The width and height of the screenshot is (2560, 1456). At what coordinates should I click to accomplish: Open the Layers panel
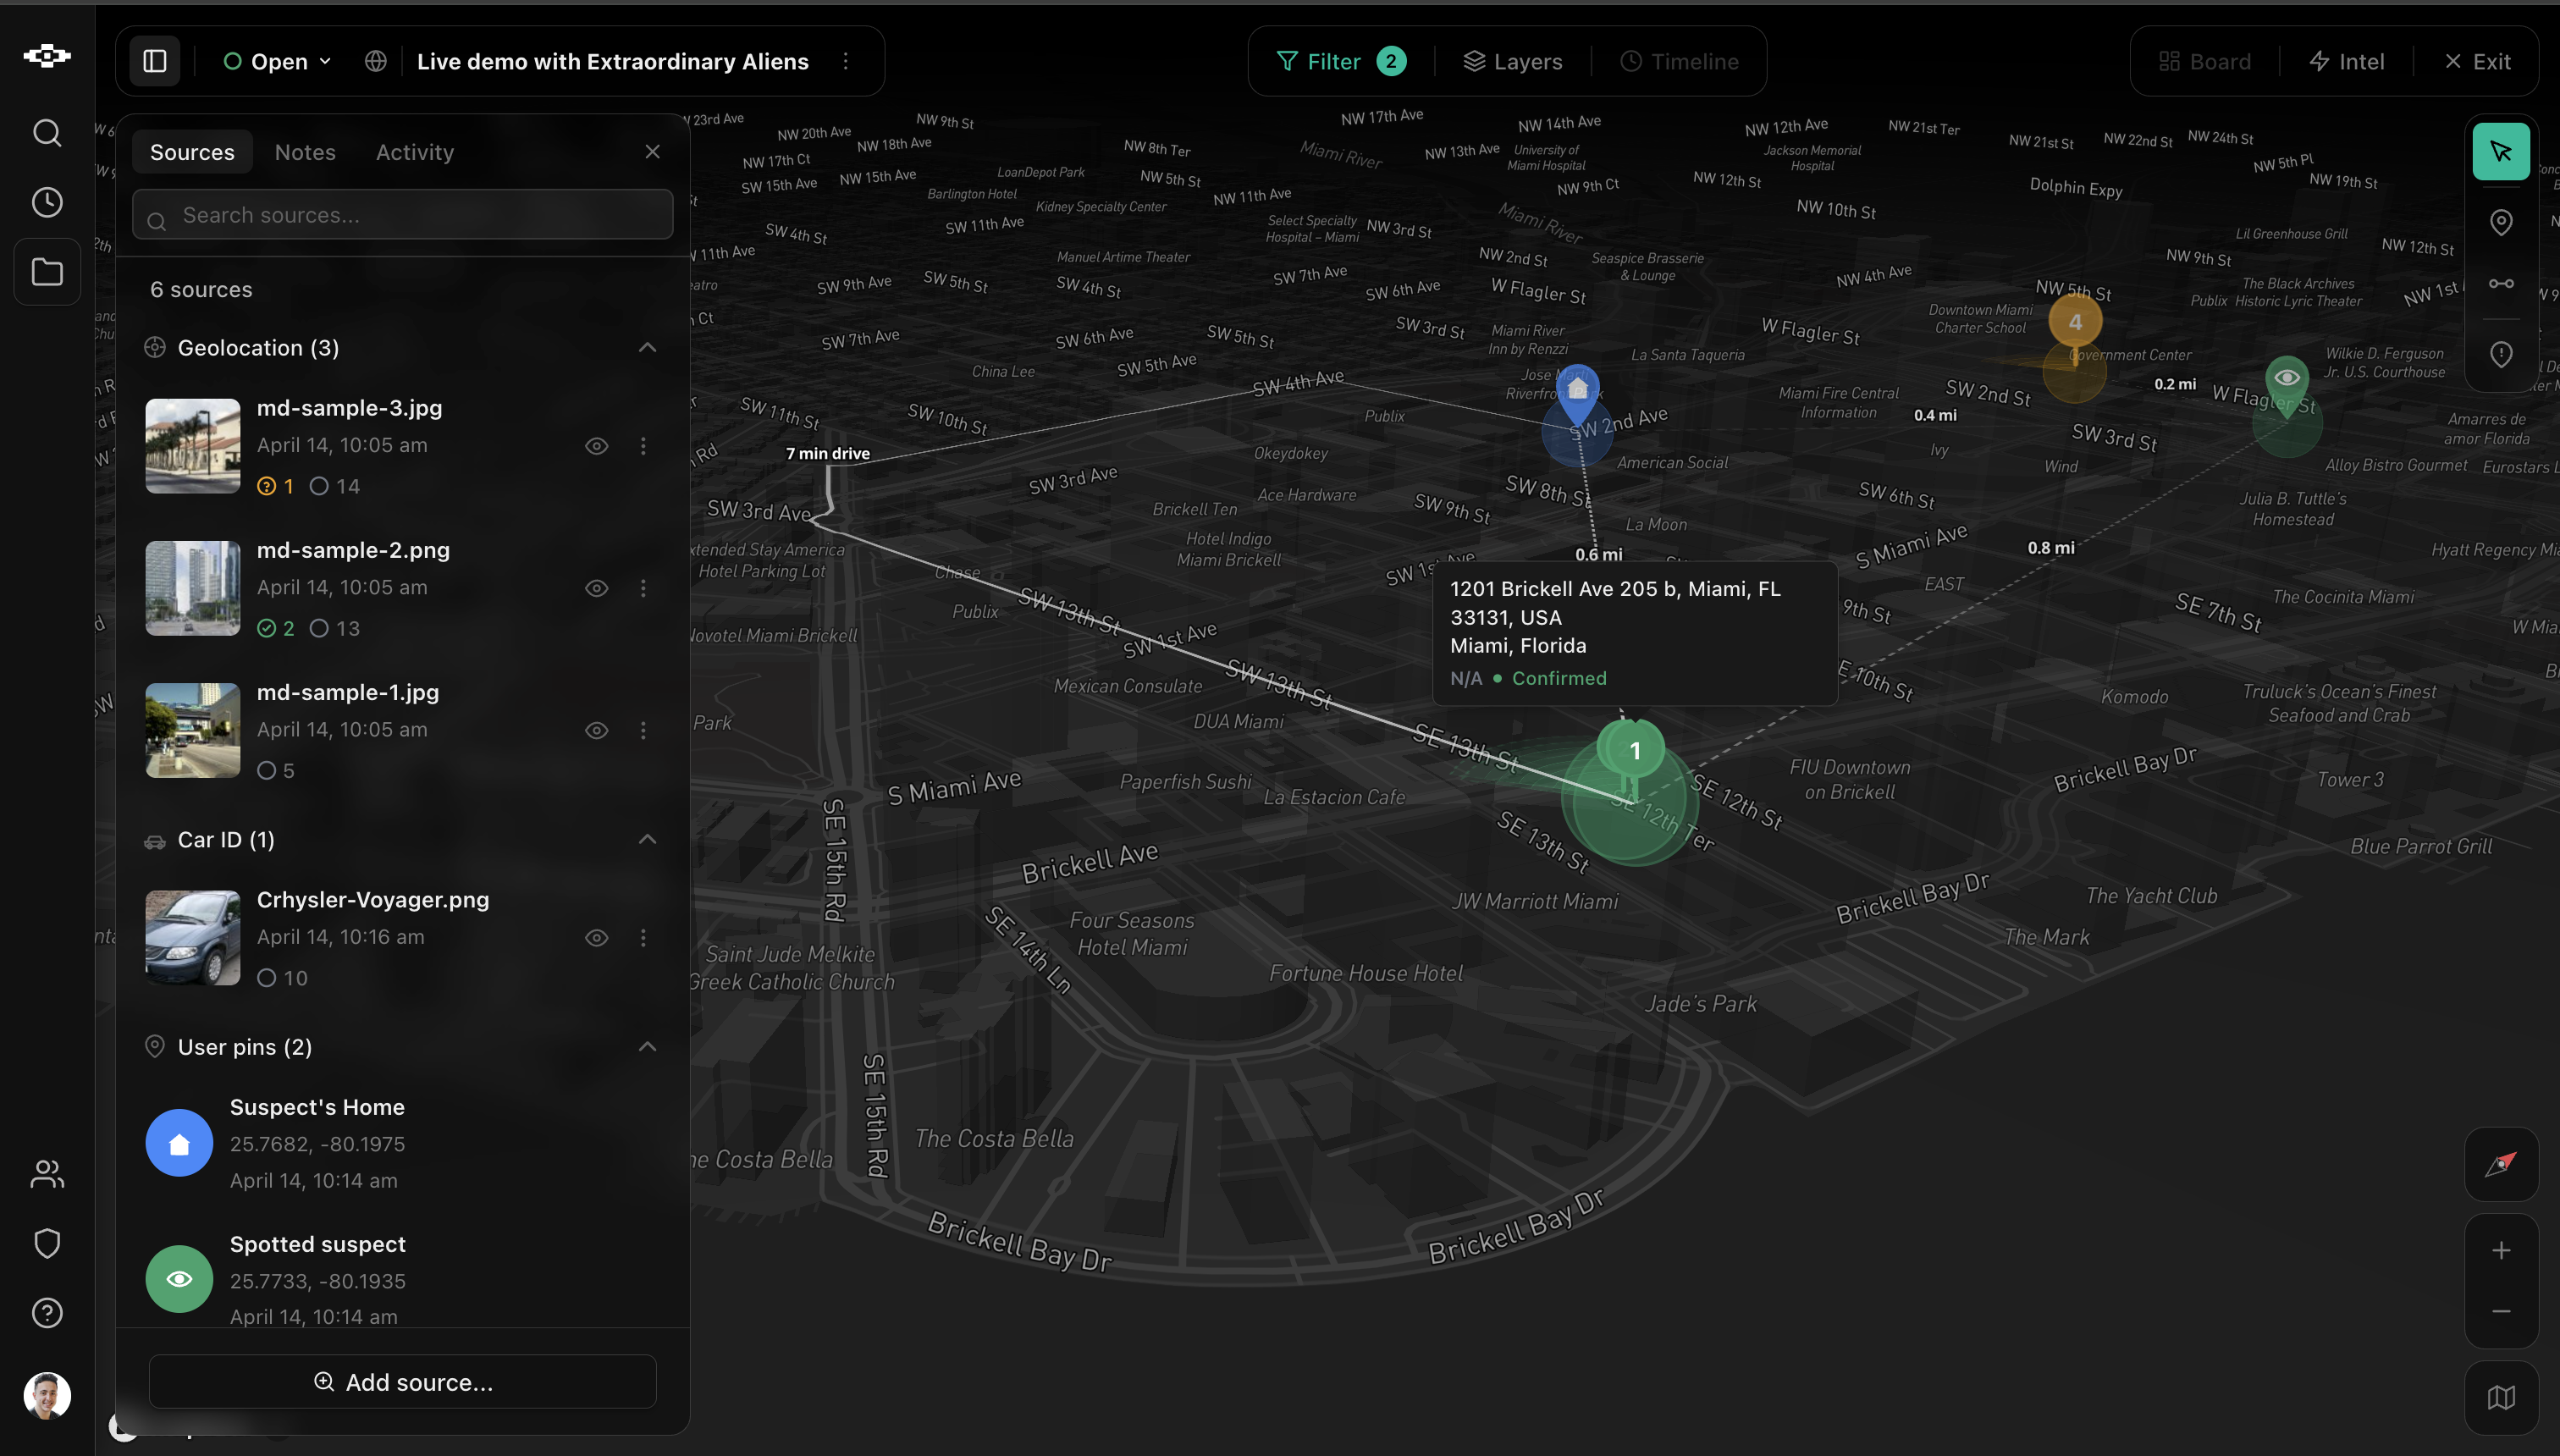pyautogui.click(x=1512, y=61)
